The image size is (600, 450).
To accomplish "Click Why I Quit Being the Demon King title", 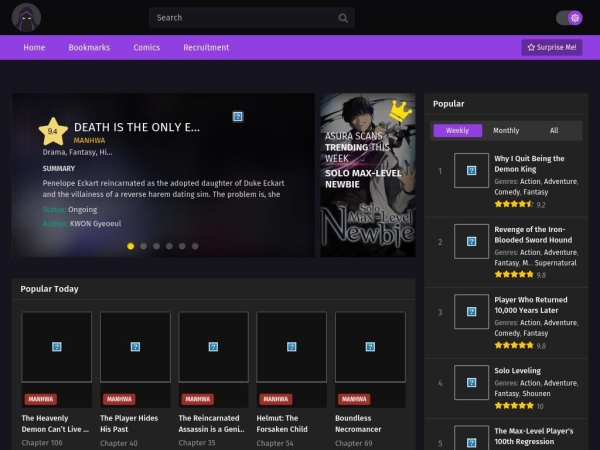I will pos(529,164).
